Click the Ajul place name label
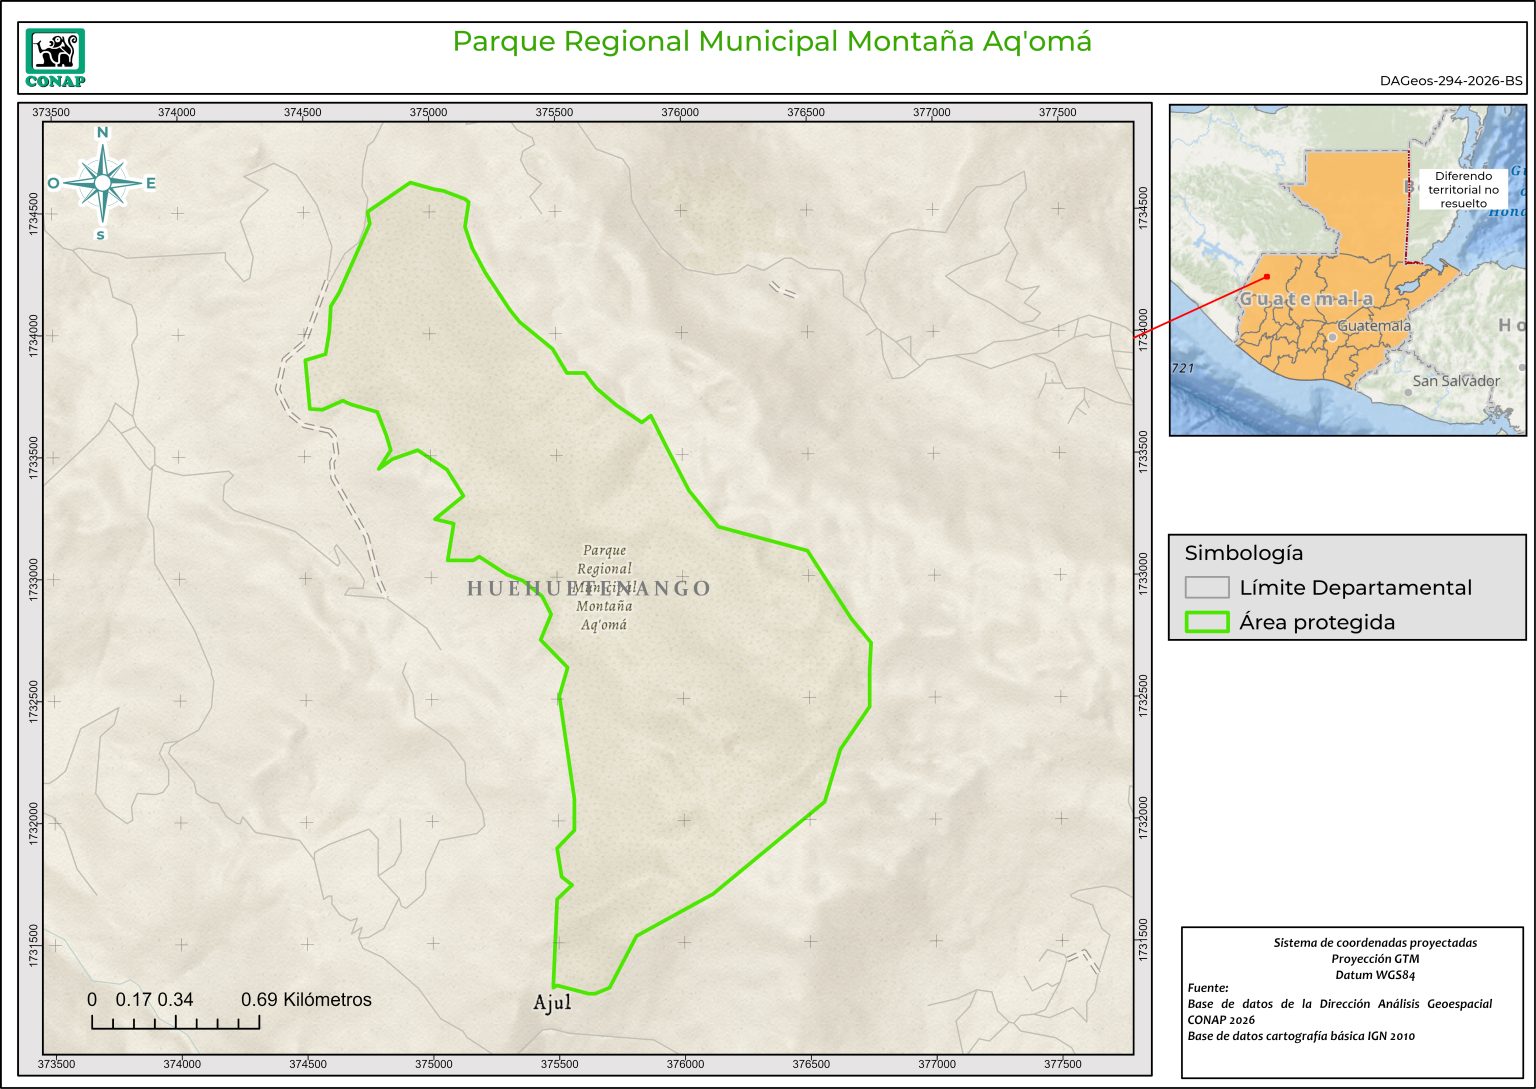This screenshot has width=1536, height=1089. (x=552, y=1002)
